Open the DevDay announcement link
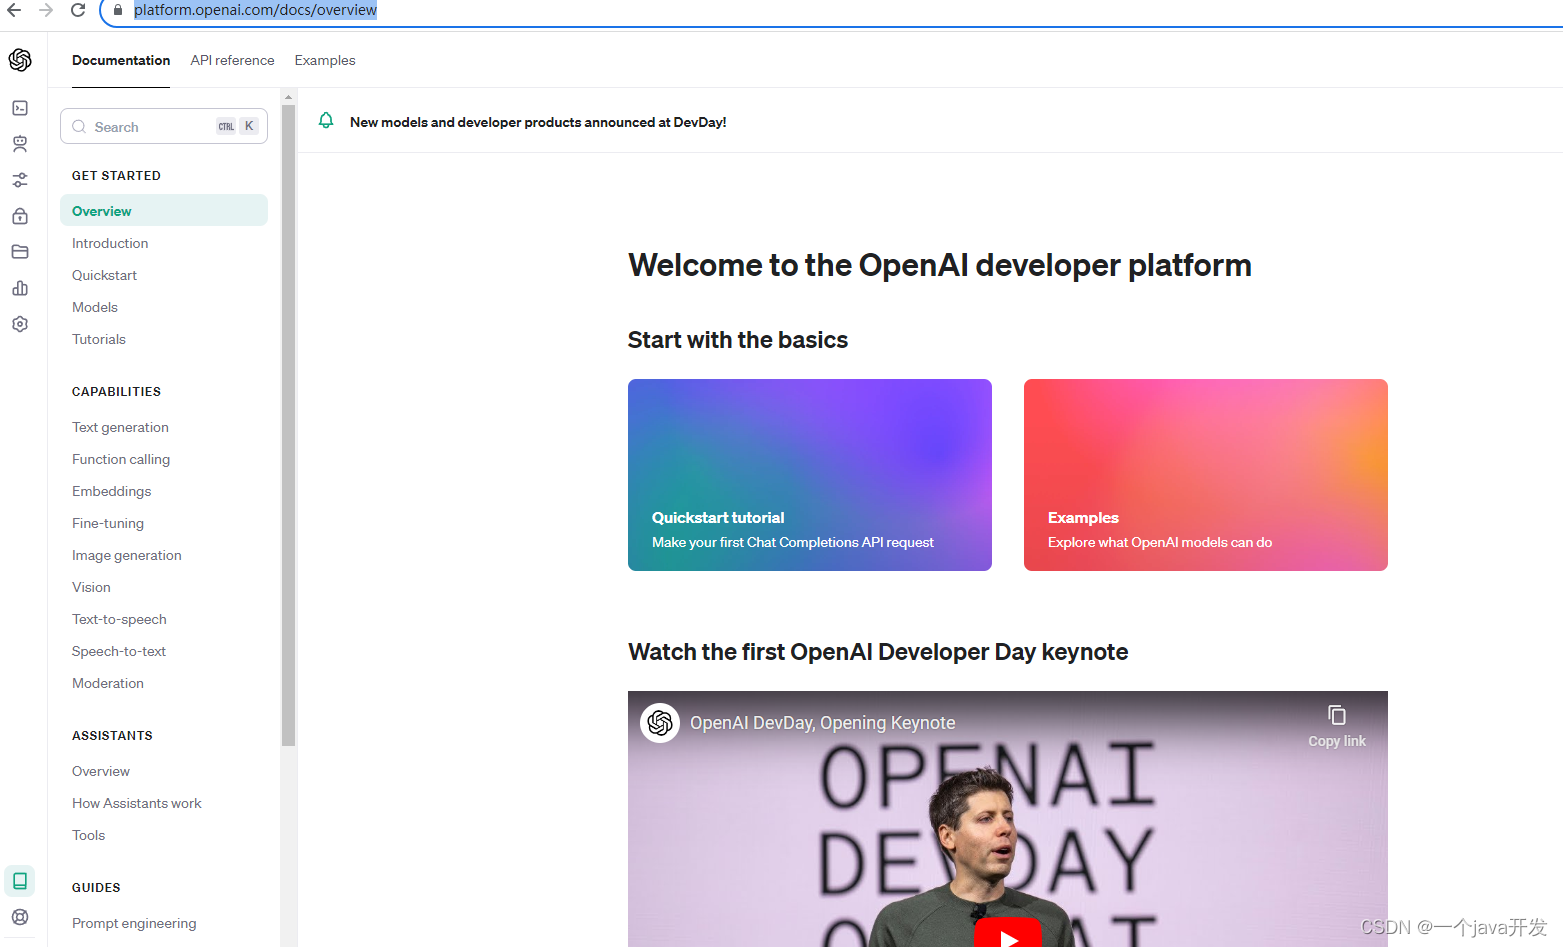Image resolution: width=1563 pixels, height=947 pixels. tap(538, 122)
